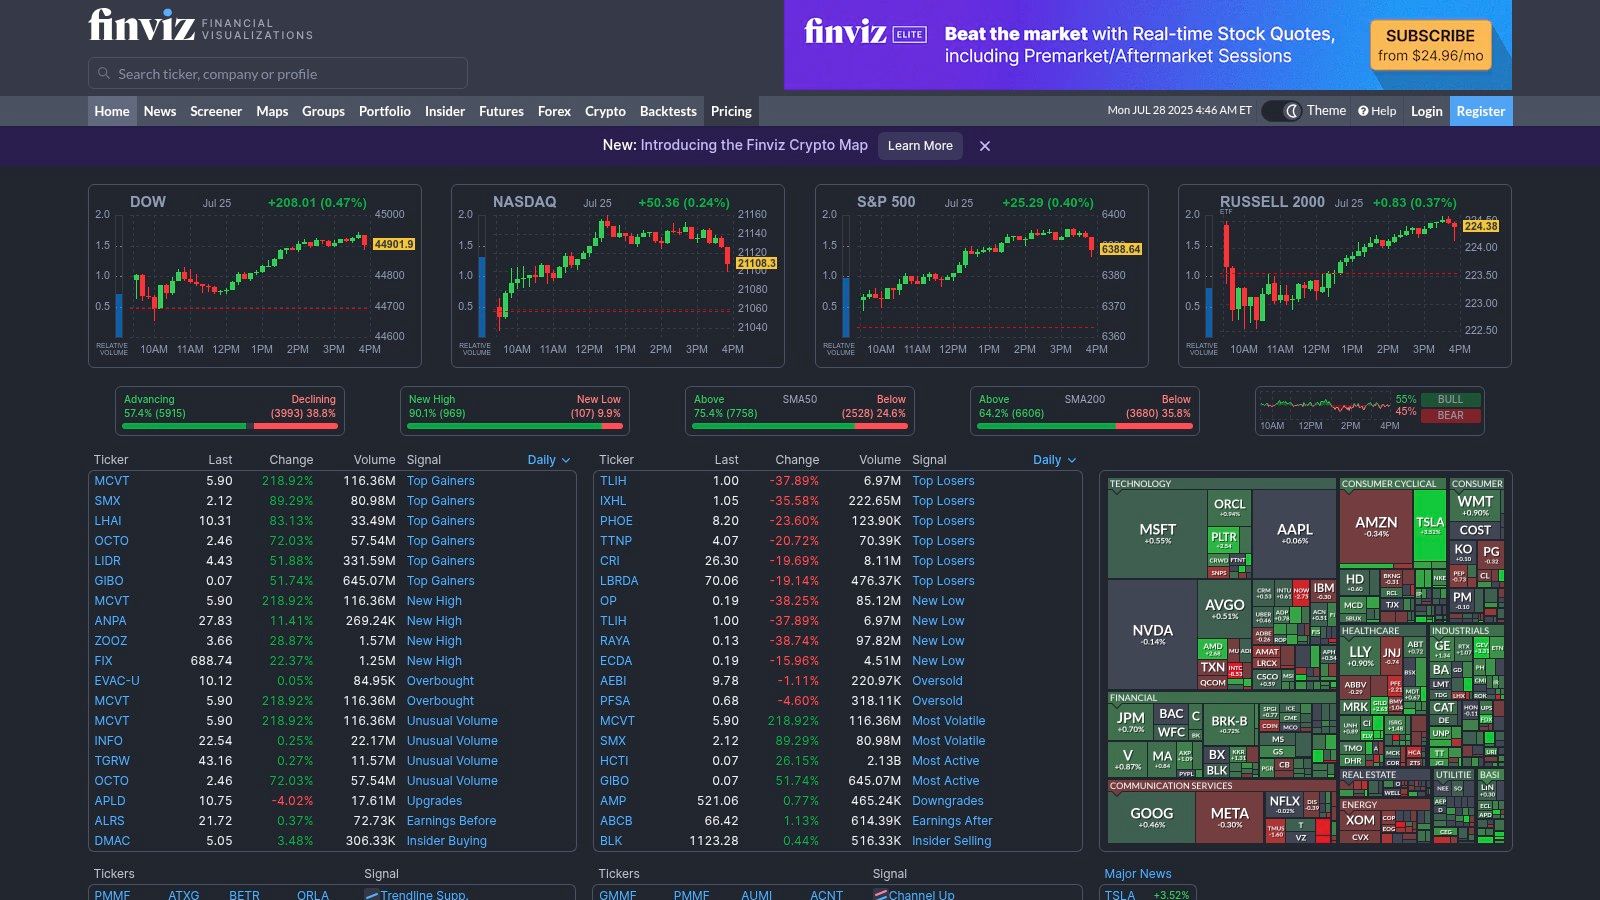
Task: Click the Most Active signal for HCTI
Action: pos(945,761)
